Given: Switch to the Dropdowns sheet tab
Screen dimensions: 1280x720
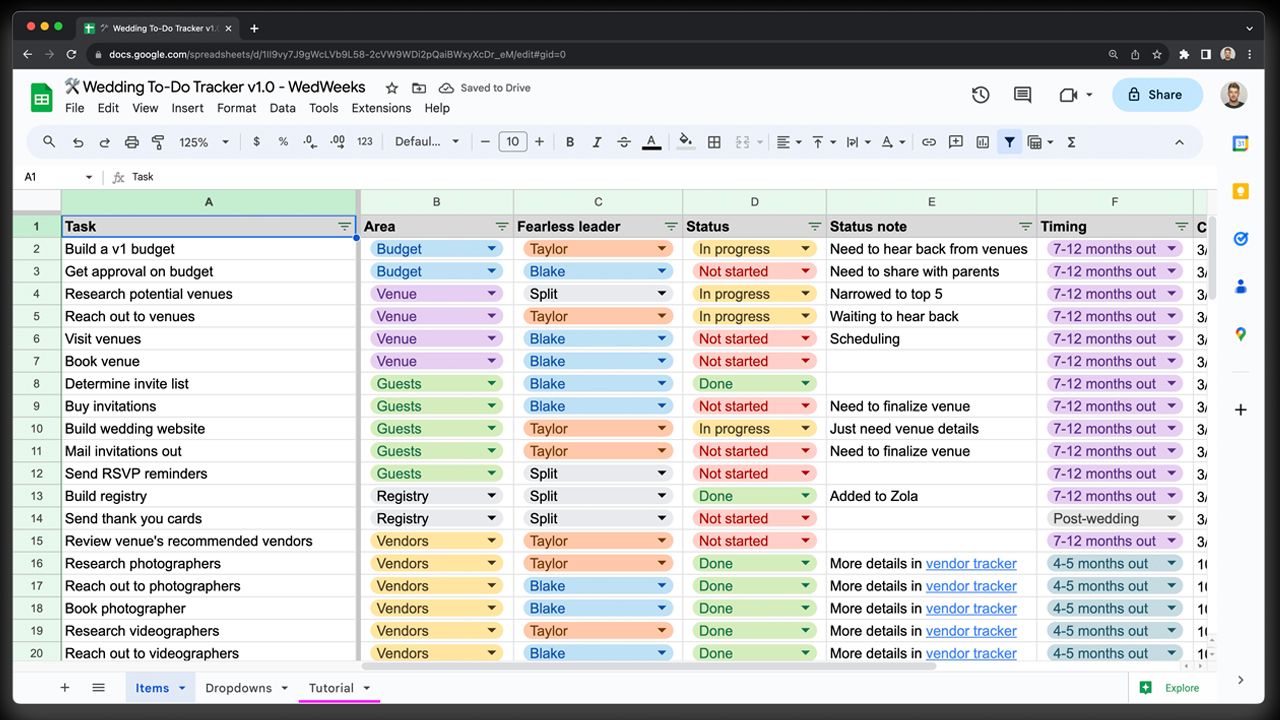Looking at the screenshot, I should 238,688.
